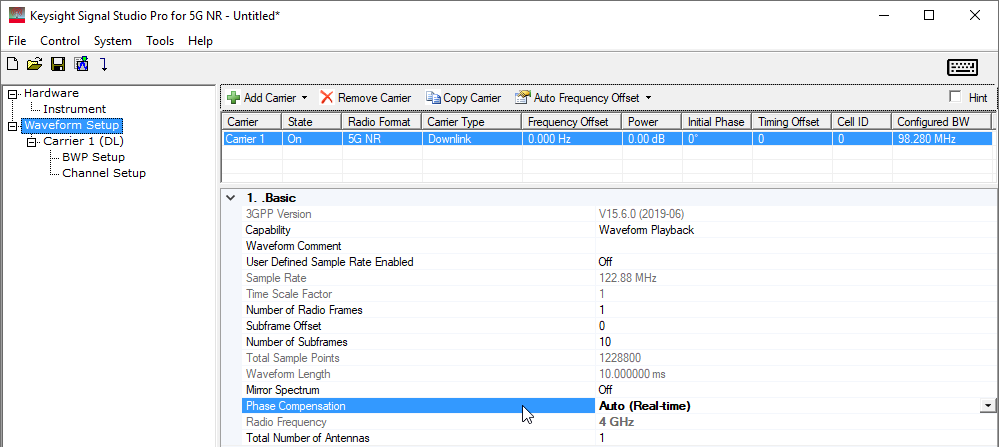Click the 0.000 Hz frequency offset cell

[571, 139]
